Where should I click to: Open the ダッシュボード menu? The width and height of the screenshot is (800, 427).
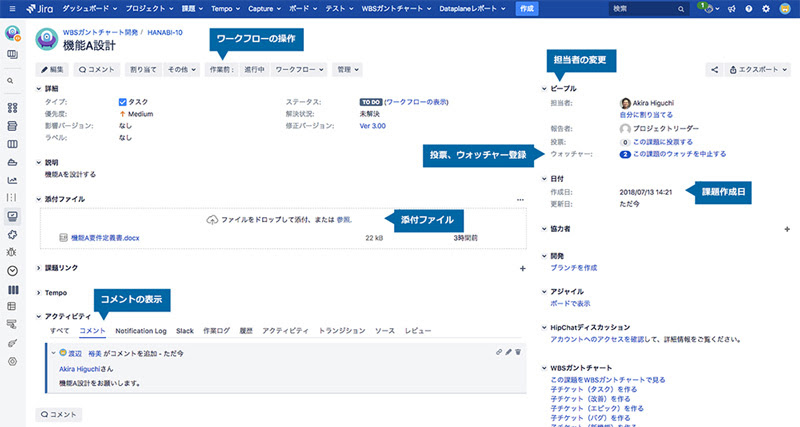tap(89, 9)
